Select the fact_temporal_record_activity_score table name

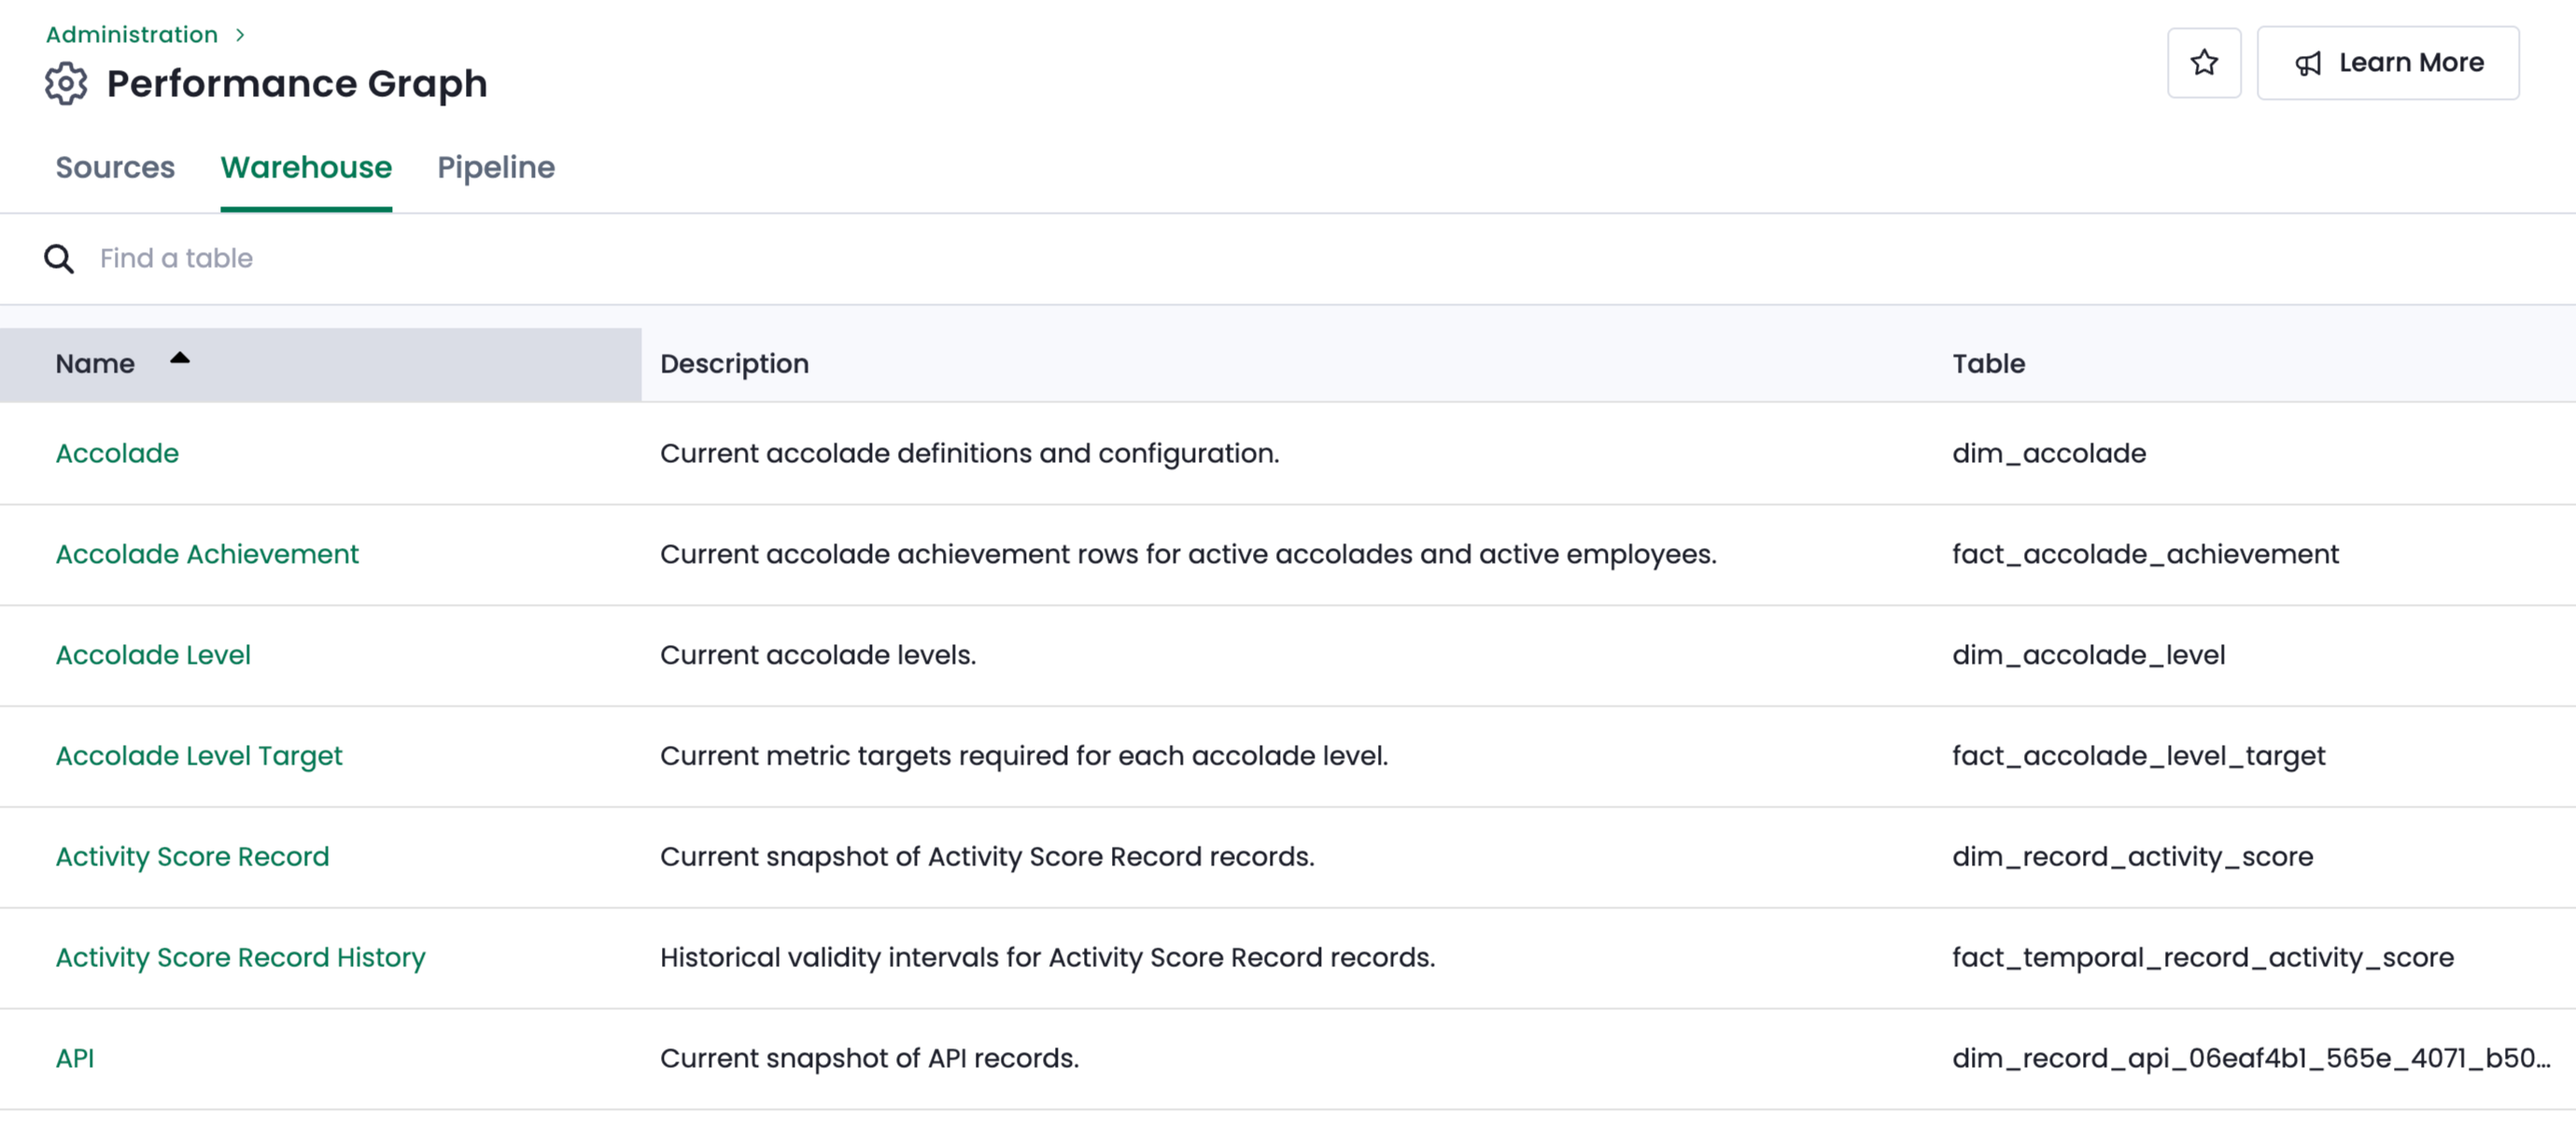[x=2203, y=958]
